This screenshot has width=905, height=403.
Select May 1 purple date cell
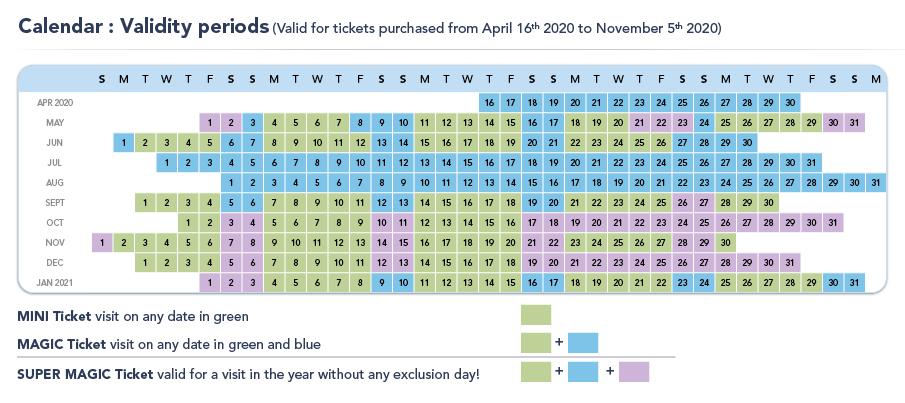pyautogui.click(x=209, y=122)
